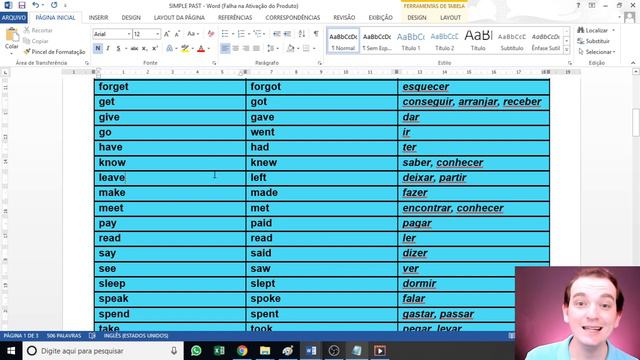Viewport: 640px width, 360px height.
Task: Switch to REFERÊNCIAS tab
Action: (x=235, y=18)
